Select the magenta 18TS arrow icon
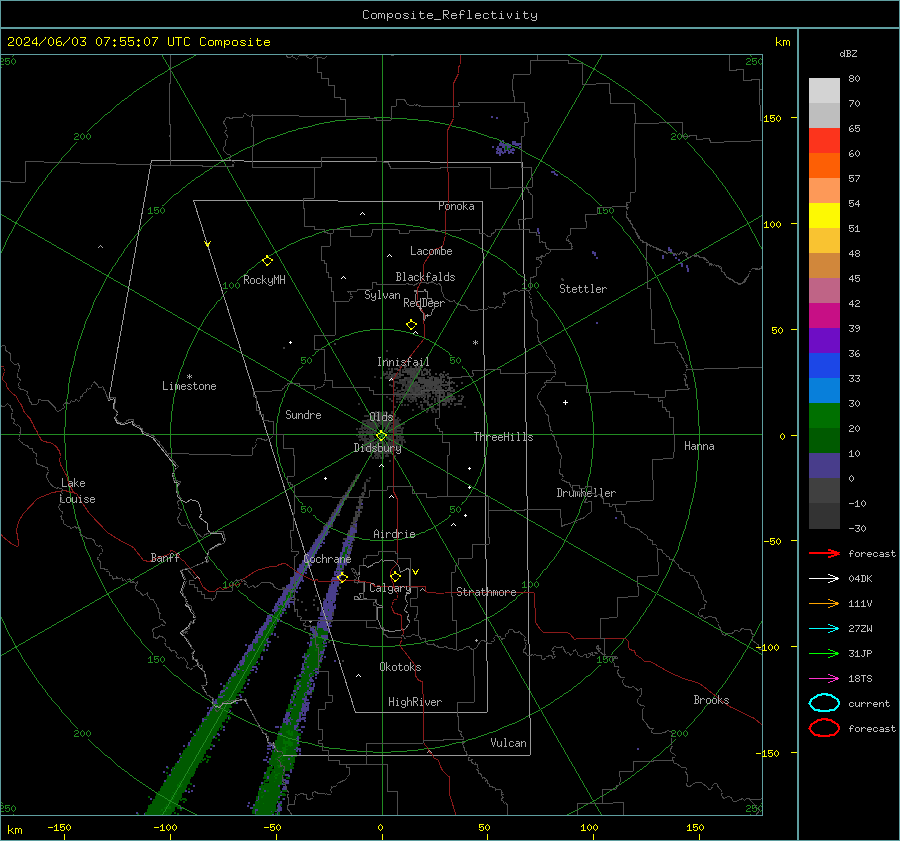This screenshot has height=841, width=900. click(824, 679)
